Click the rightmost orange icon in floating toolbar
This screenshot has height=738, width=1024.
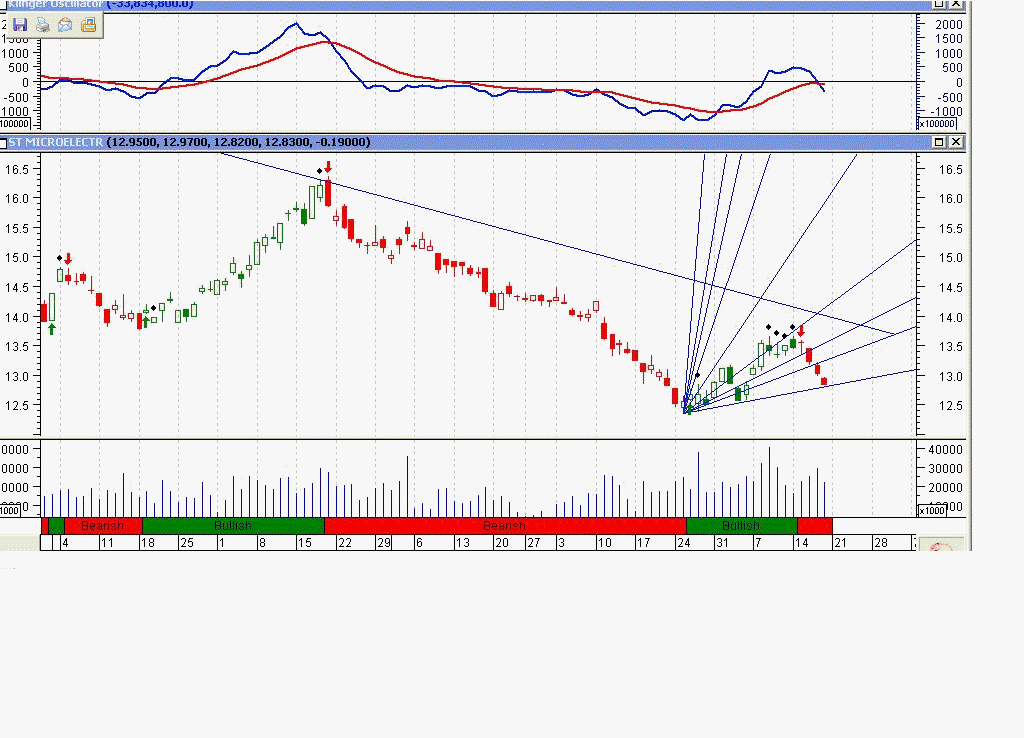coord(88,25)
